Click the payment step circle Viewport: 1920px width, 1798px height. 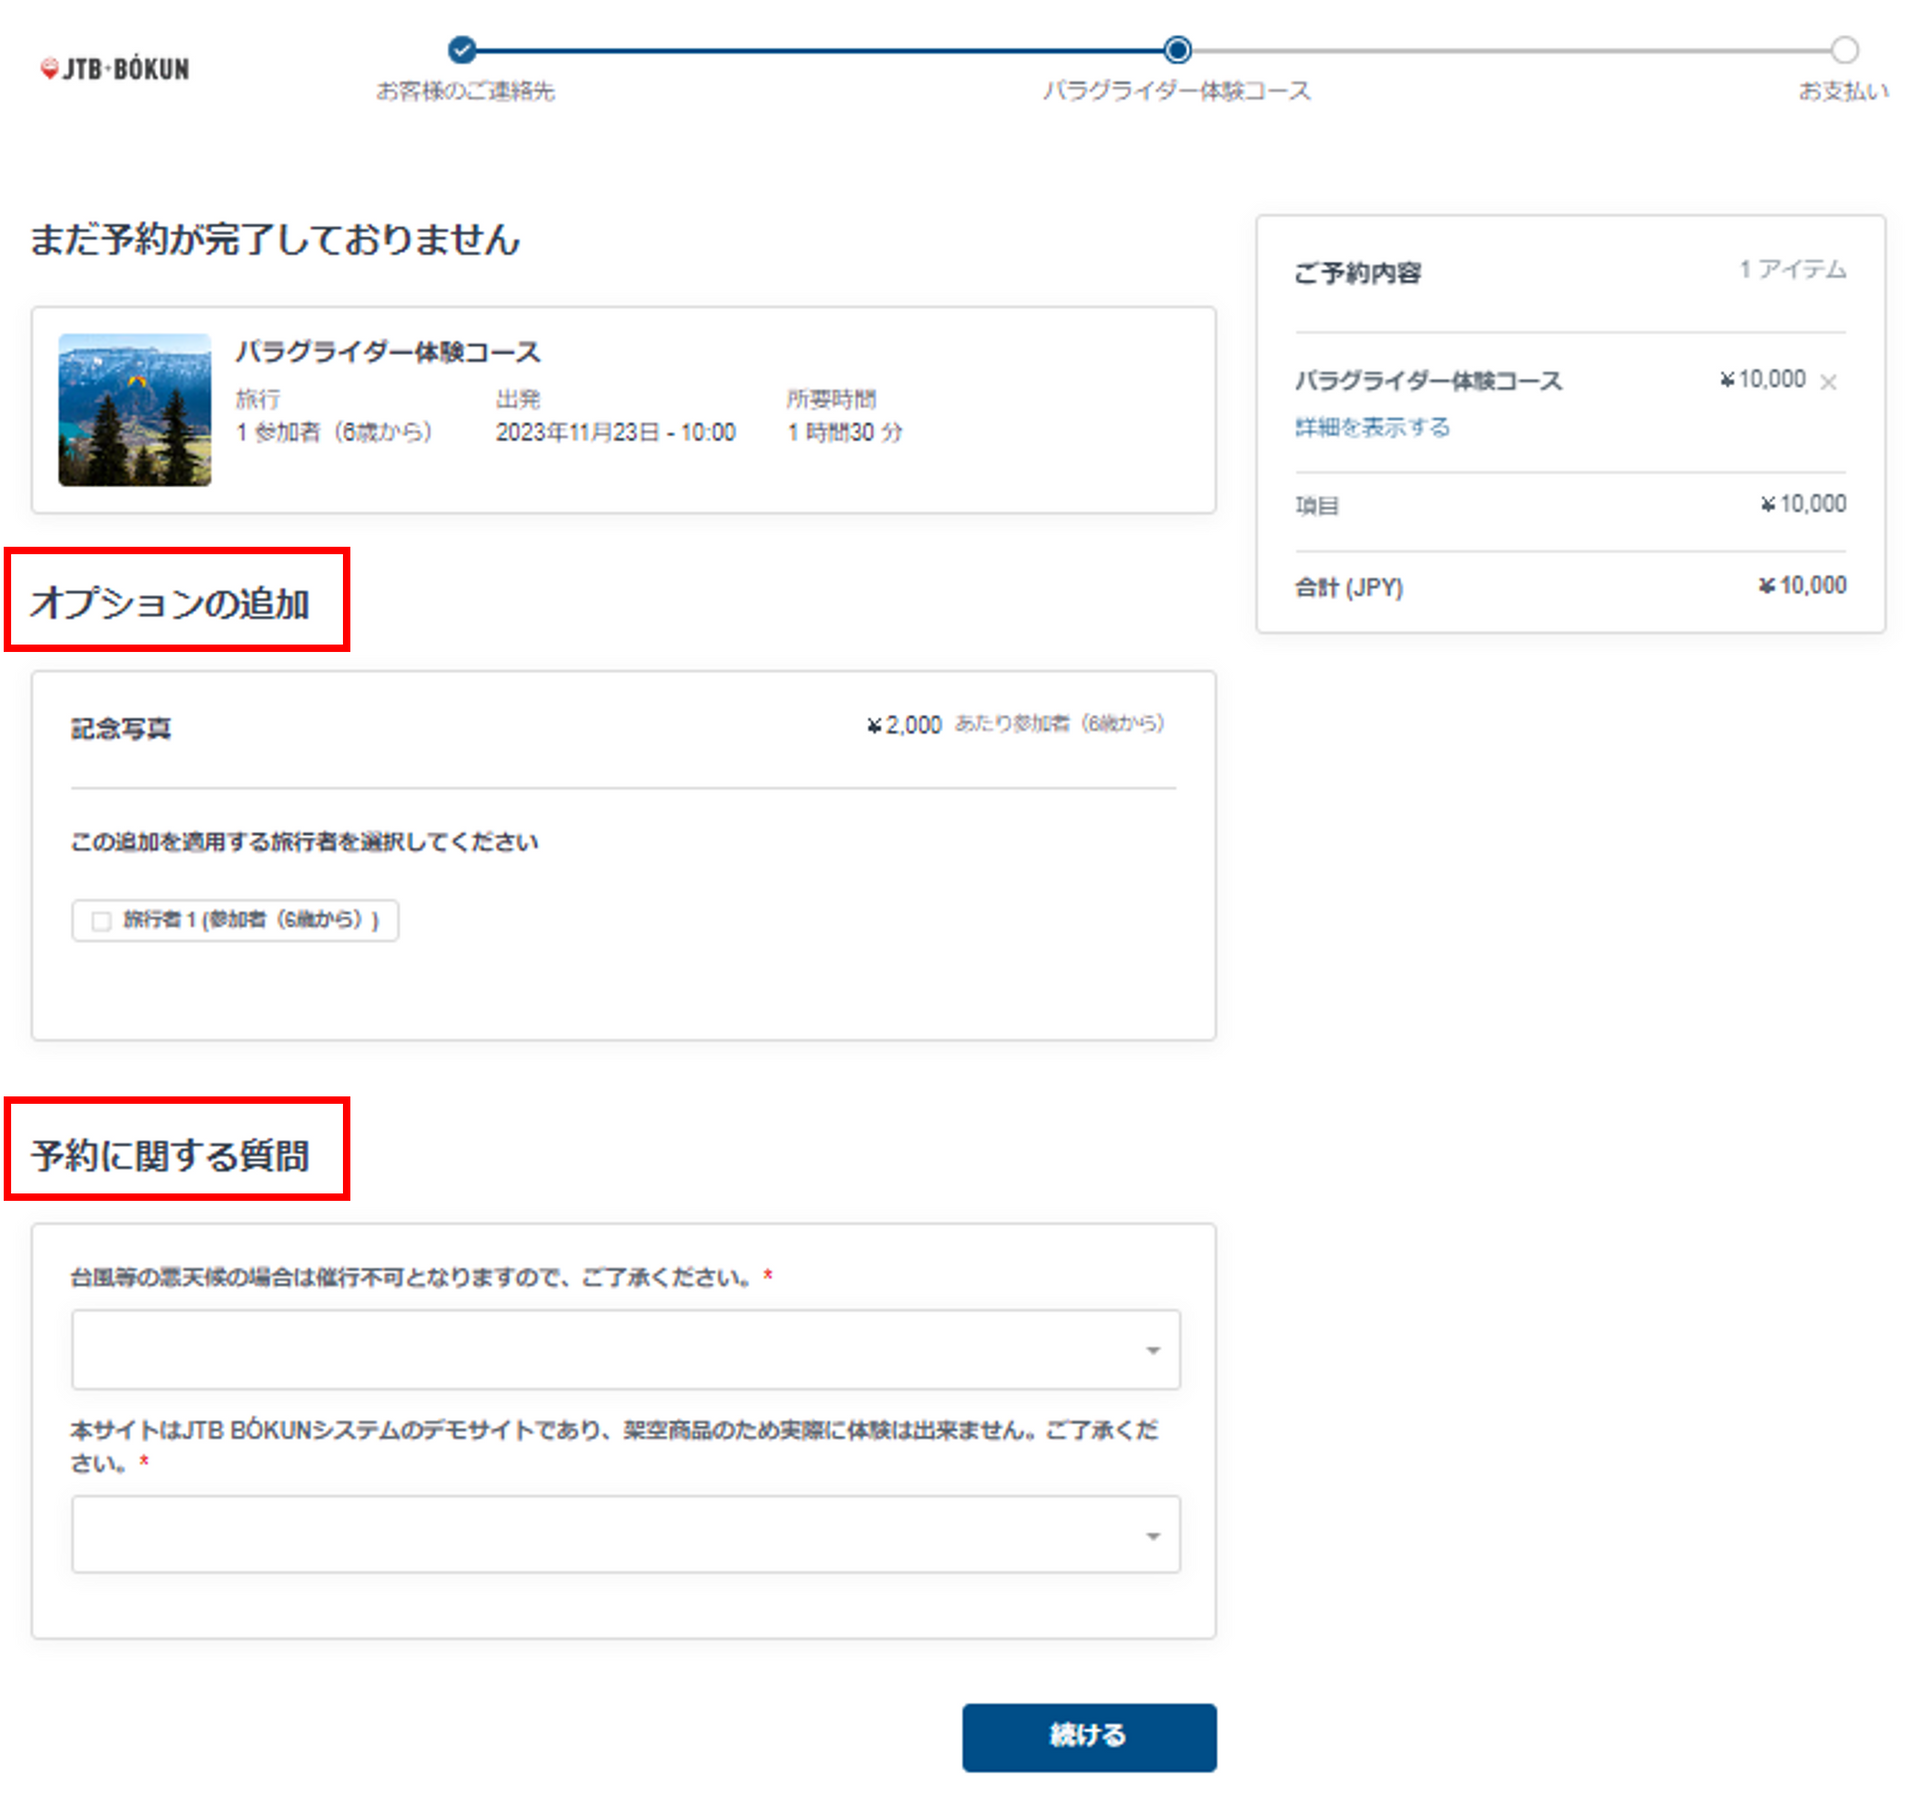click(x=1844, y=49)
